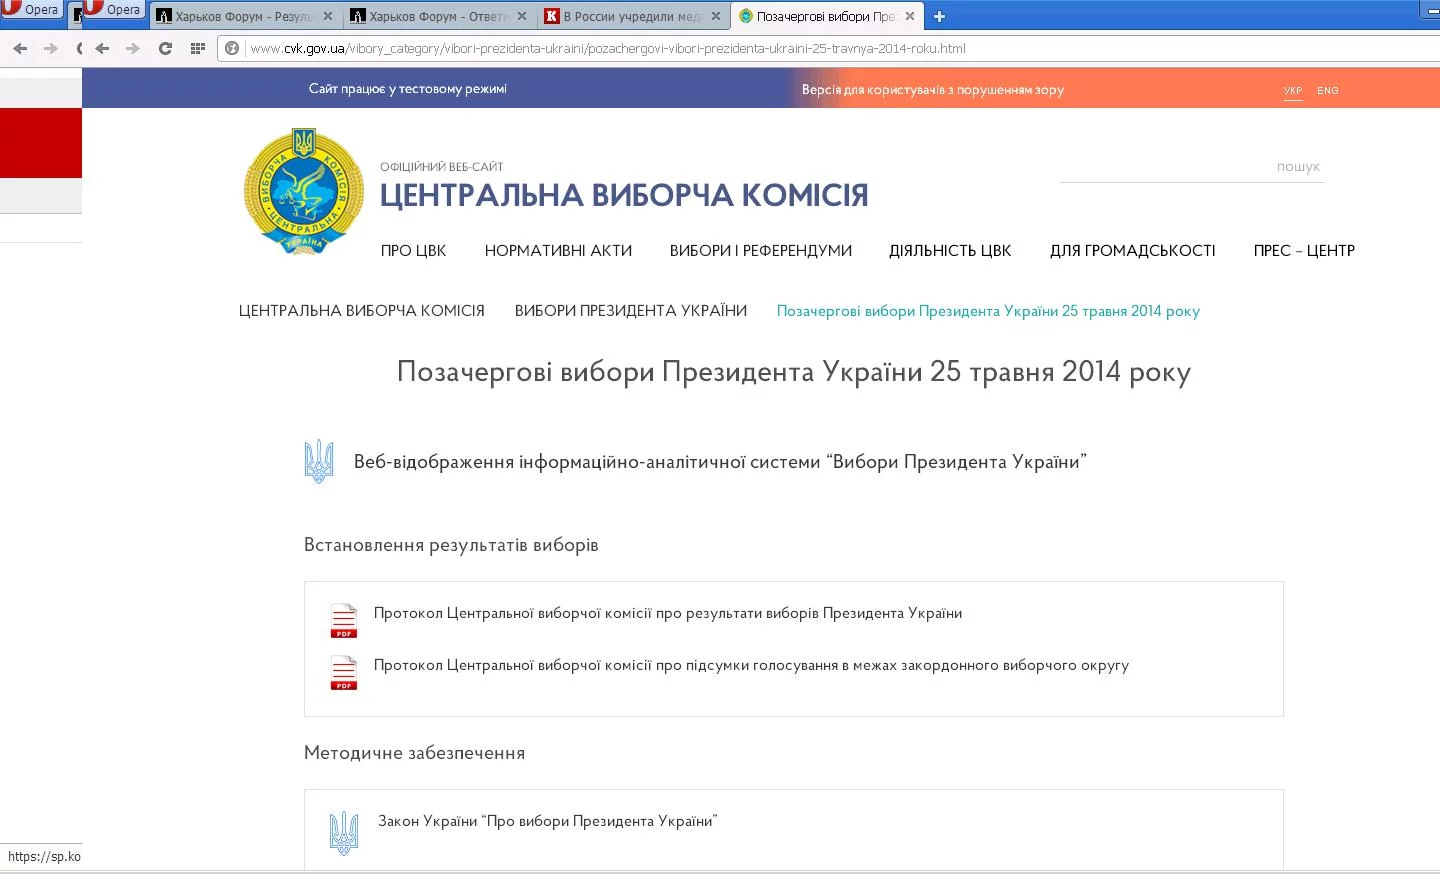Click the Central Election Commission emblem logo

302,191
